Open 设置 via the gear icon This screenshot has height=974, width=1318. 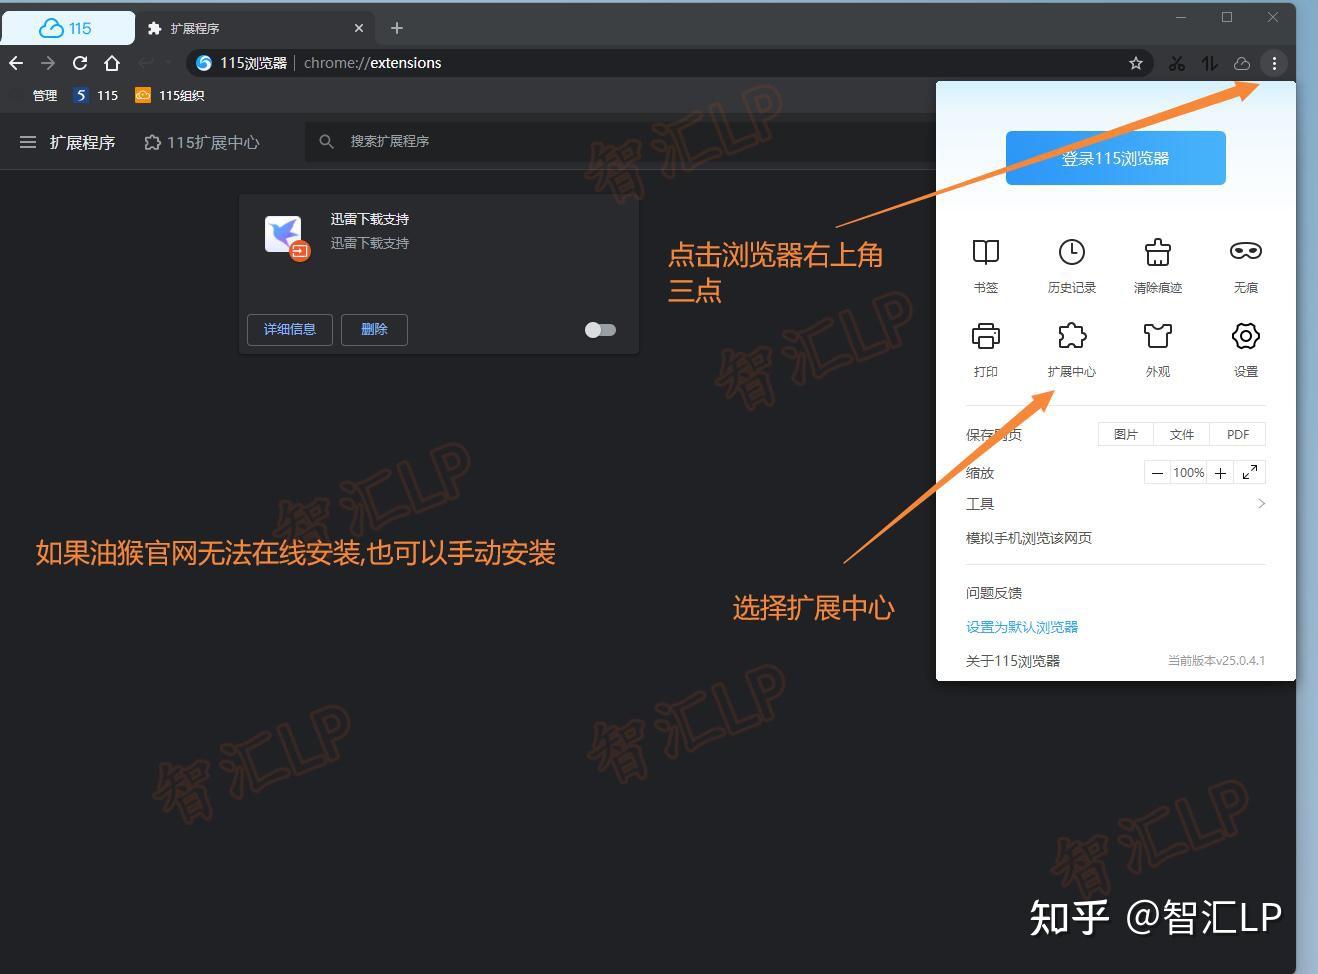tap(1244, 347)
